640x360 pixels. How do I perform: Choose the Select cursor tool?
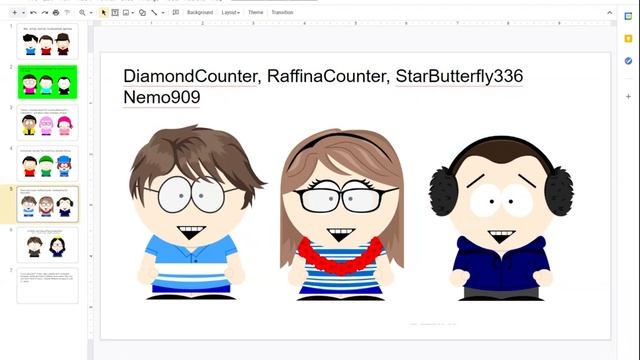[103, 13]
